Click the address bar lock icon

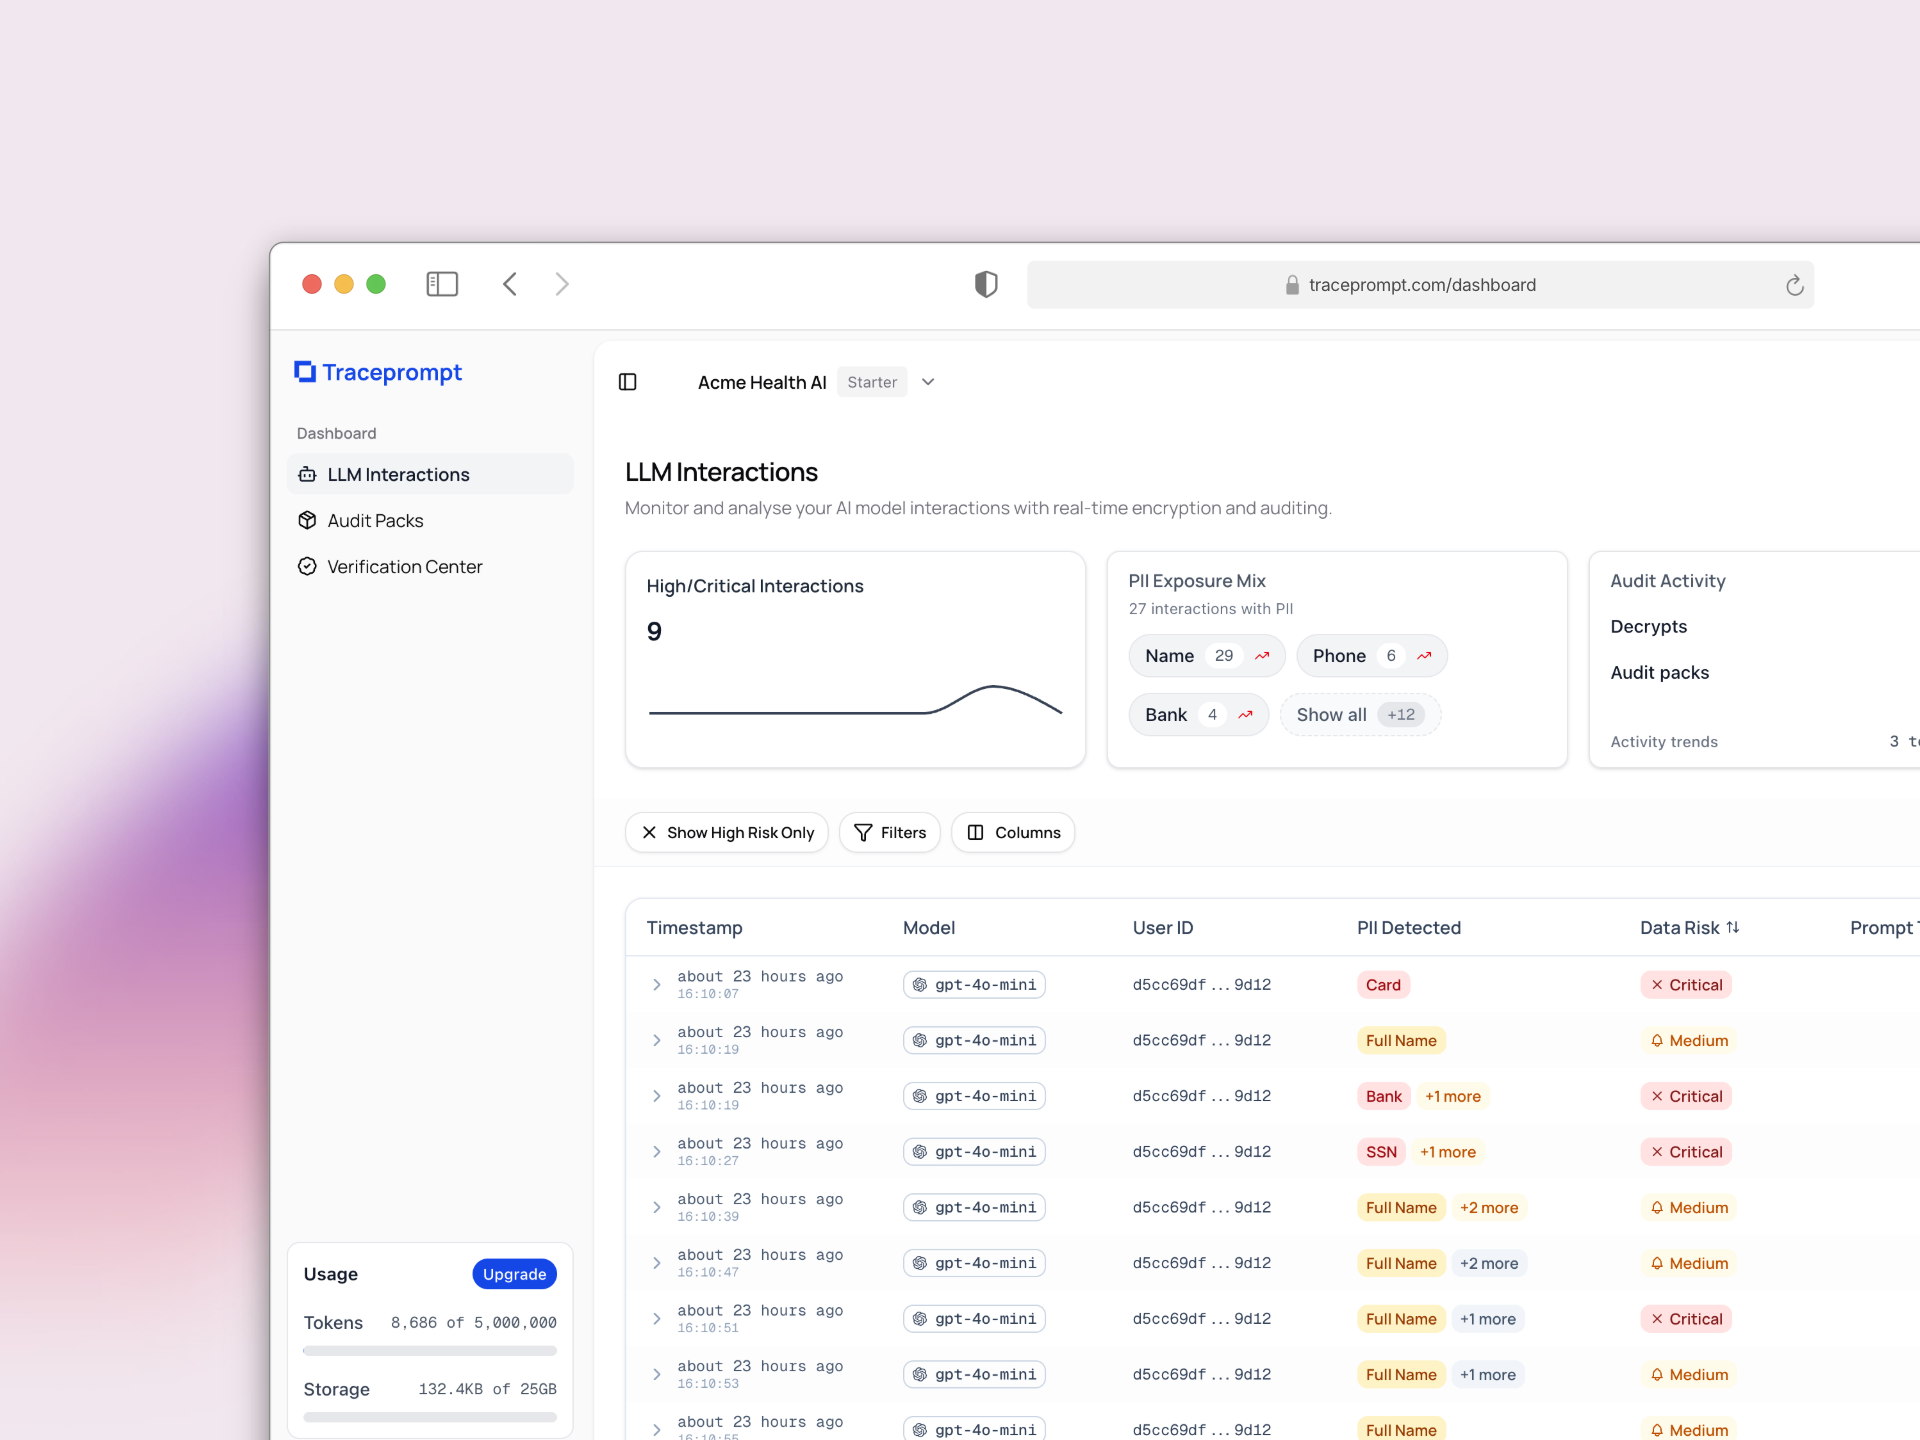coord(1292,285)
